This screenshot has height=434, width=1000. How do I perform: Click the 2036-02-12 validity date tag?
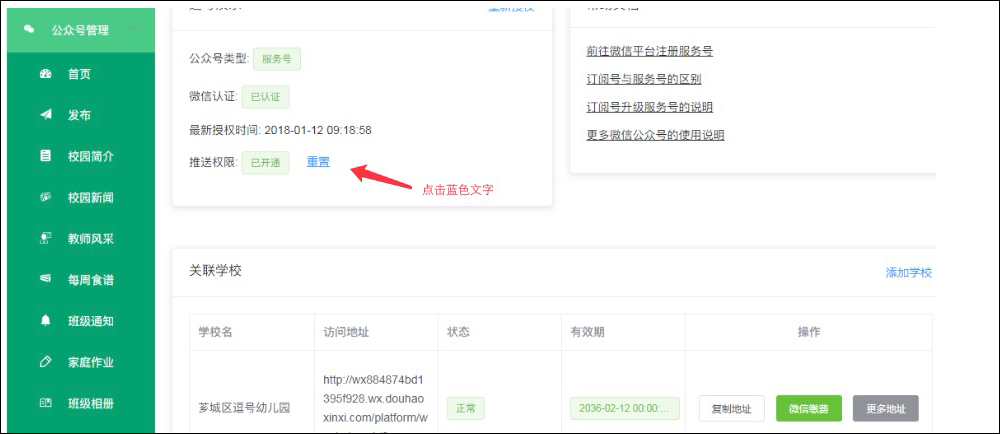coord(625,409)
